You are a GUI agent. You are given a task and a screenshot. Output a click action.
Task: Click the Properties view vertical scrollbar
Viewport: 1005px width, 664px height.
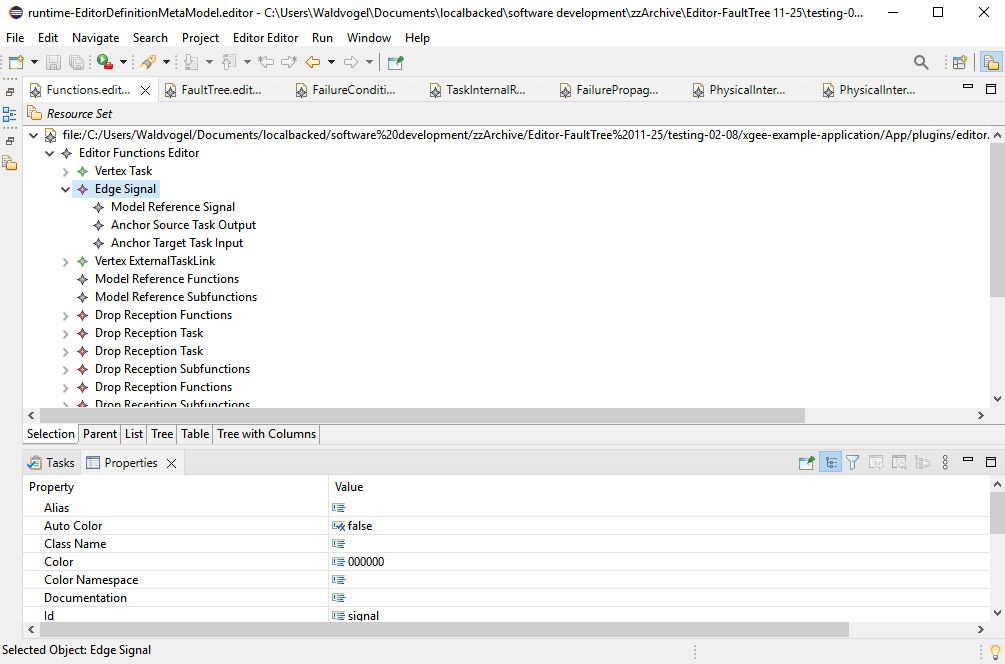point(997,513)
